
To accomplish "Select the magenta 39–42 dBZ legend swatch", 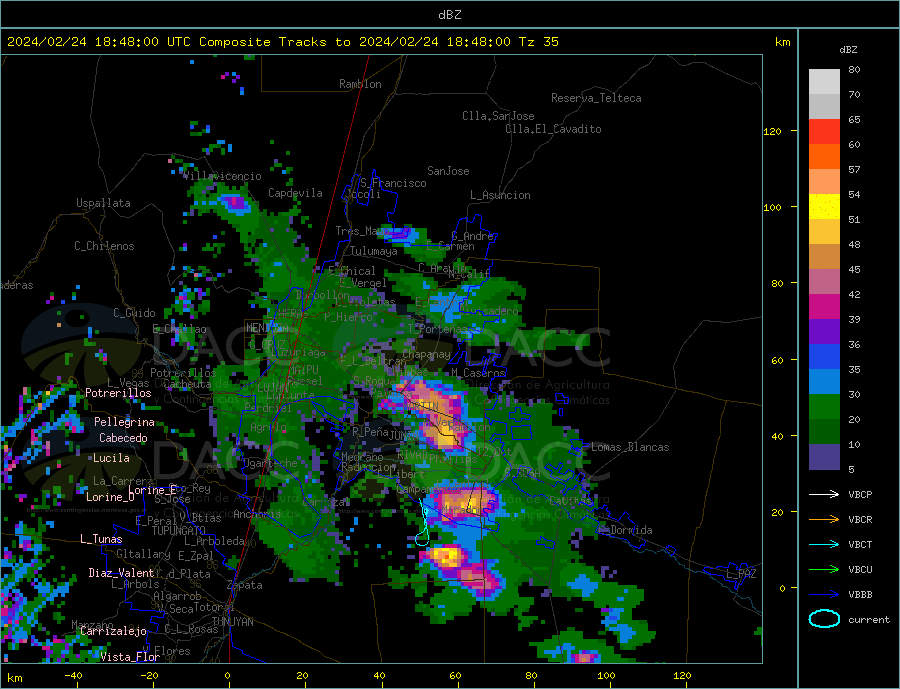I will pyautogui.click(x=824, y=307).
